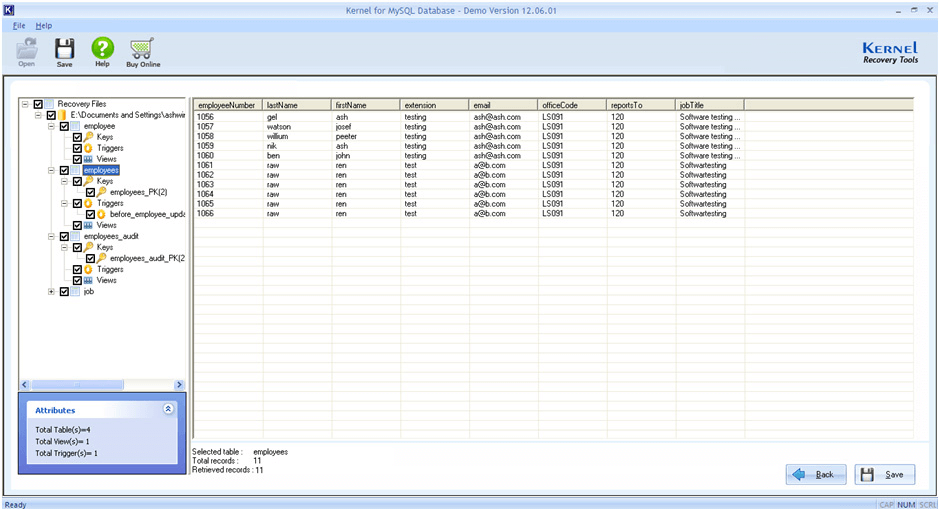This screenshot has width=939, height=509.
Task: Click table icon next to employee node
Action: click(x=75, y=126)
